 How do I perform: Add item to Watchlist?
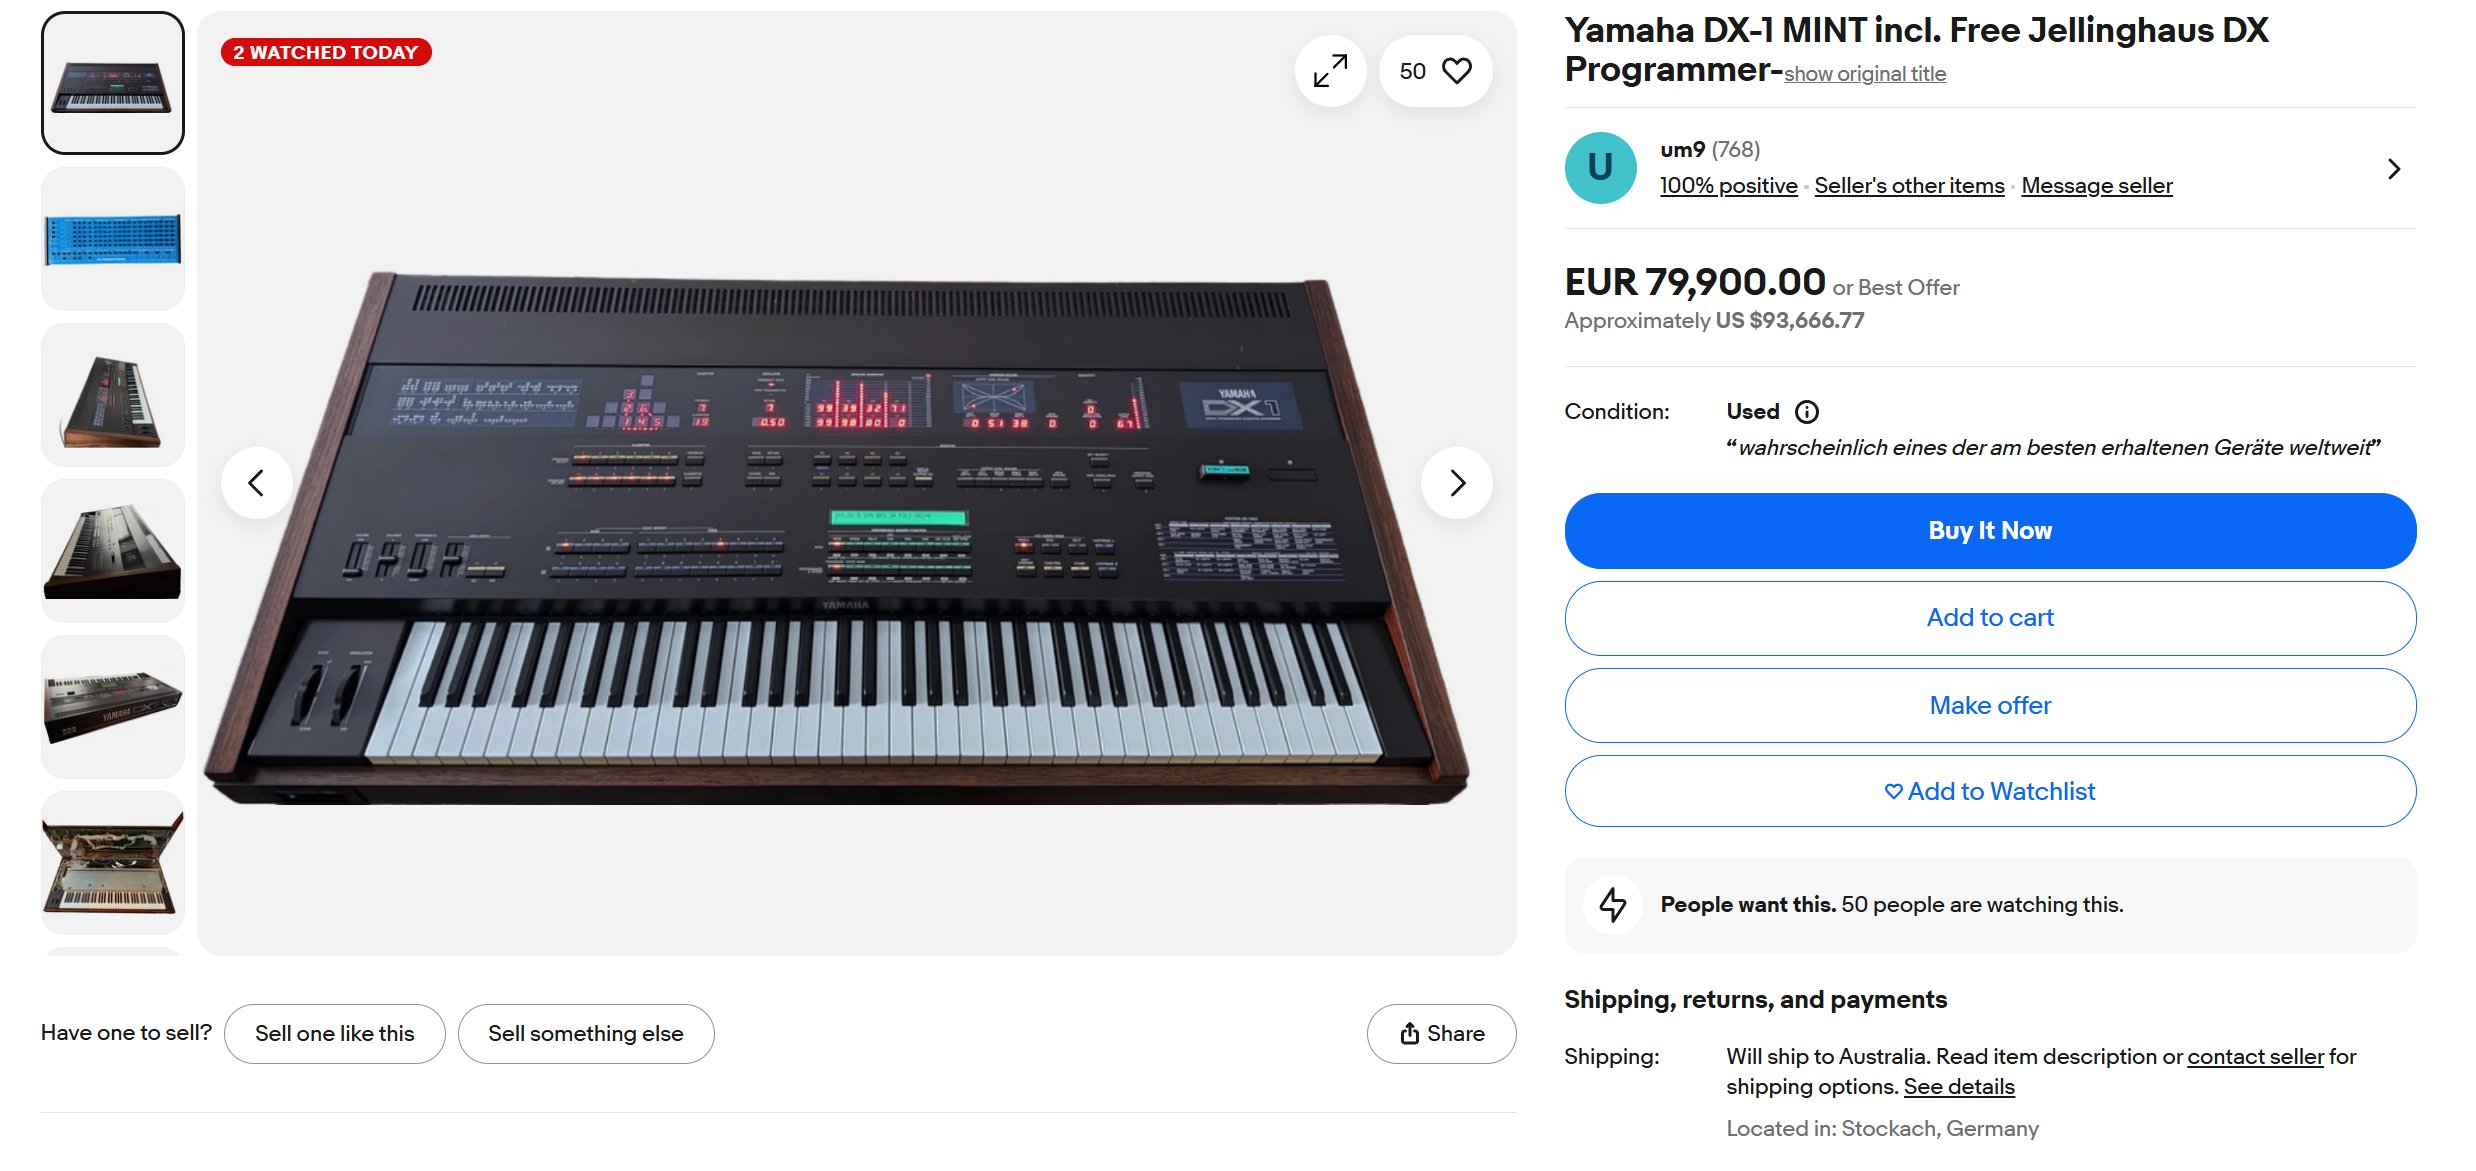[1989, 791]
